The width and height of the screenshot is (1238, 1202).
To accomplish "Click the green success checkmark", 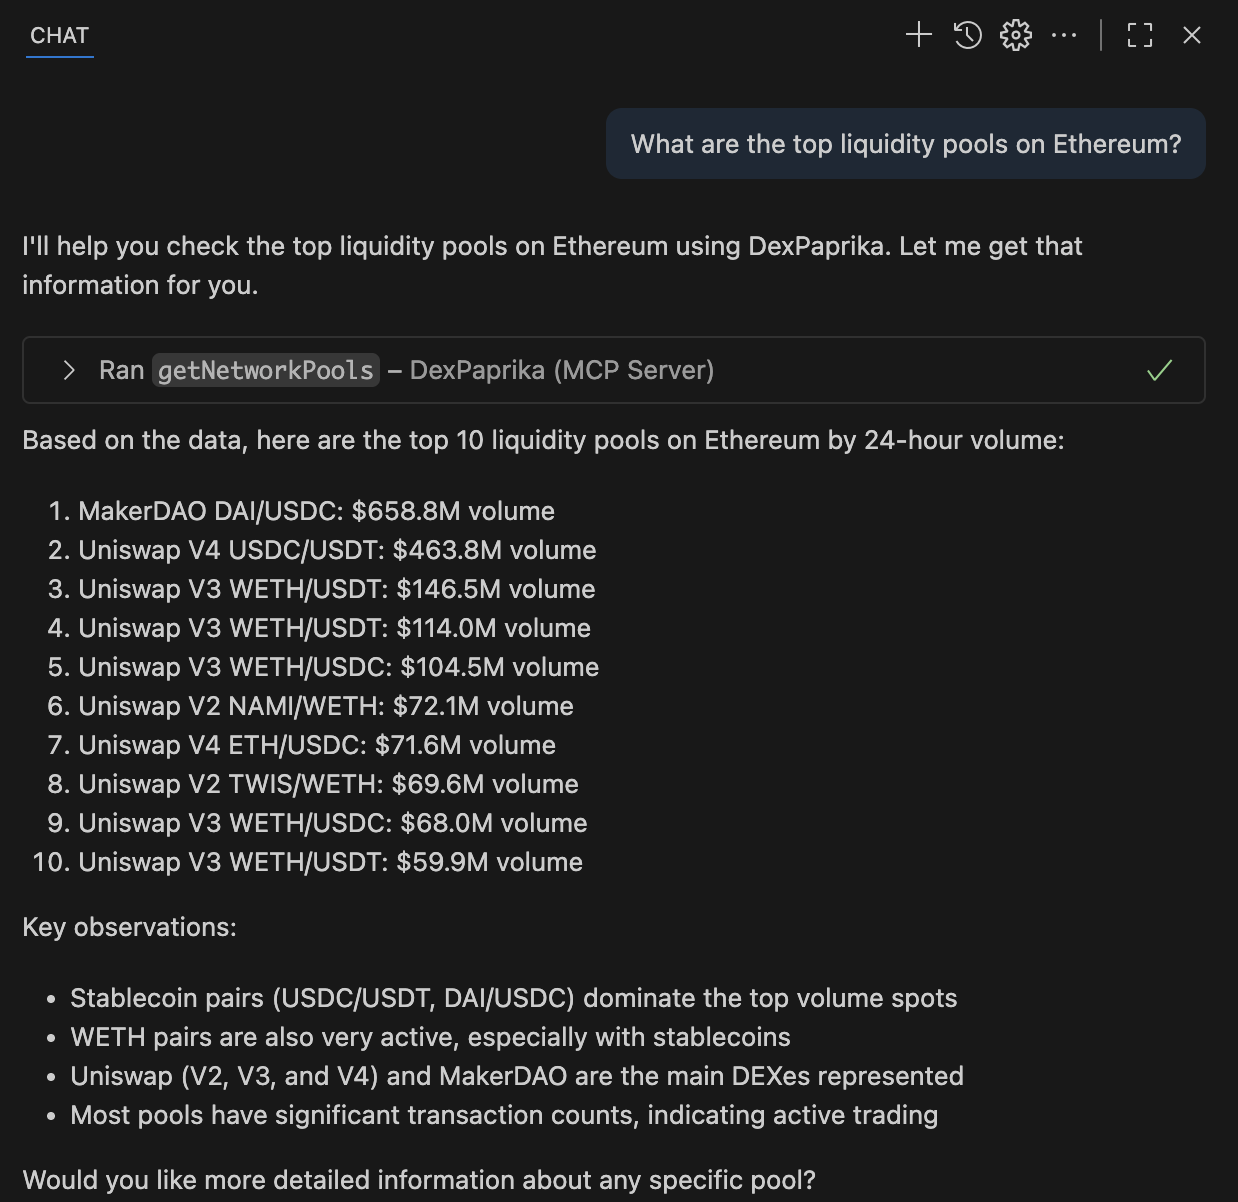I will [1158, 370].
